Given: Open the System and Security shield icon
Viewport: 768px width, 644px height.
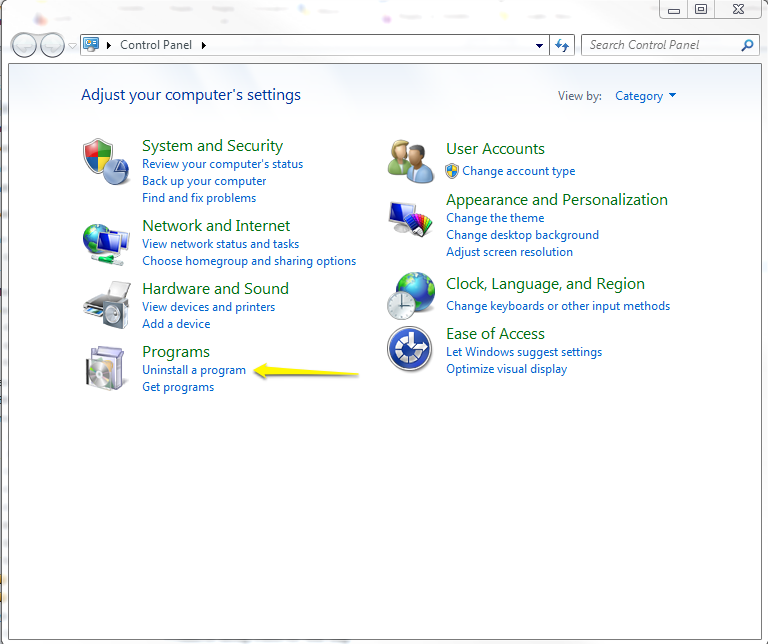Looking at the screenshot, I should tap(106, 162).
